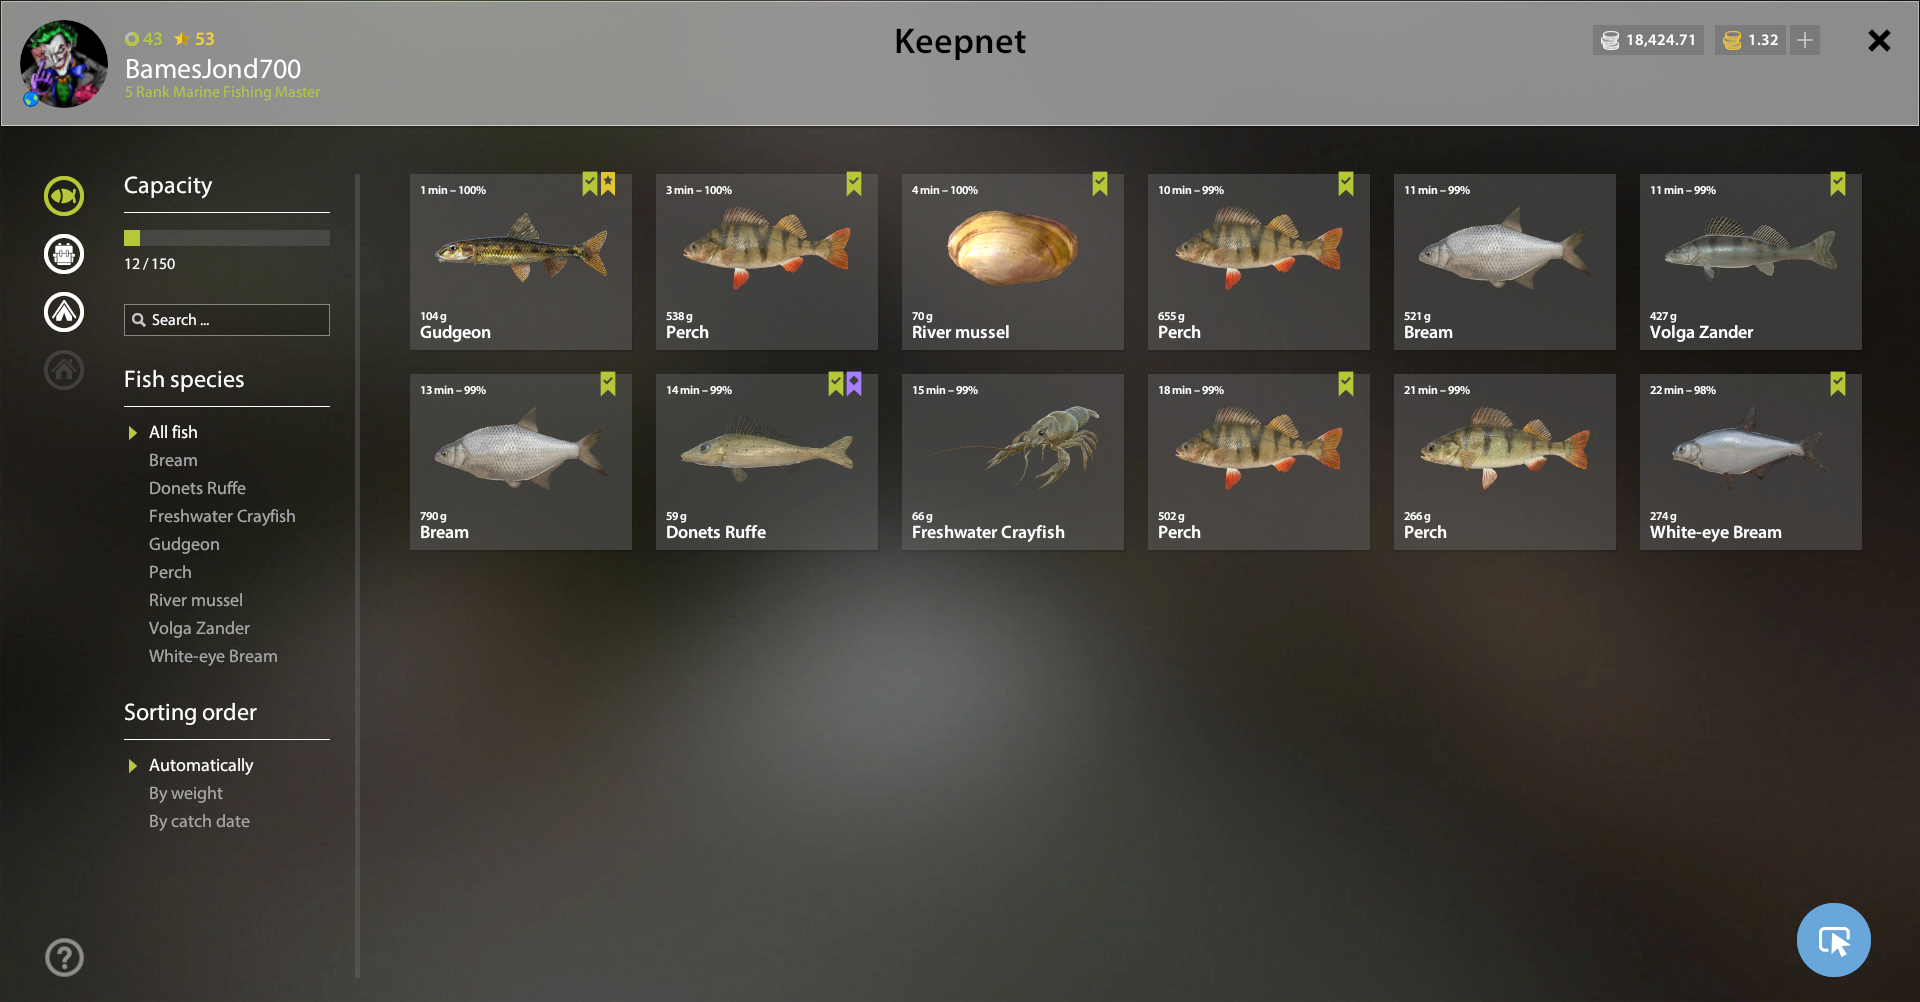Screen dimensions: 1920x1002
Task: Toggle the green mark on River mussel card
Action: (x=1100, y=184)
